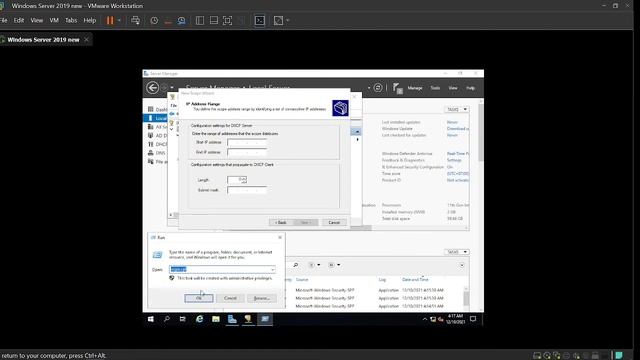Cancel the New Scope Wizard

point(334,222)
